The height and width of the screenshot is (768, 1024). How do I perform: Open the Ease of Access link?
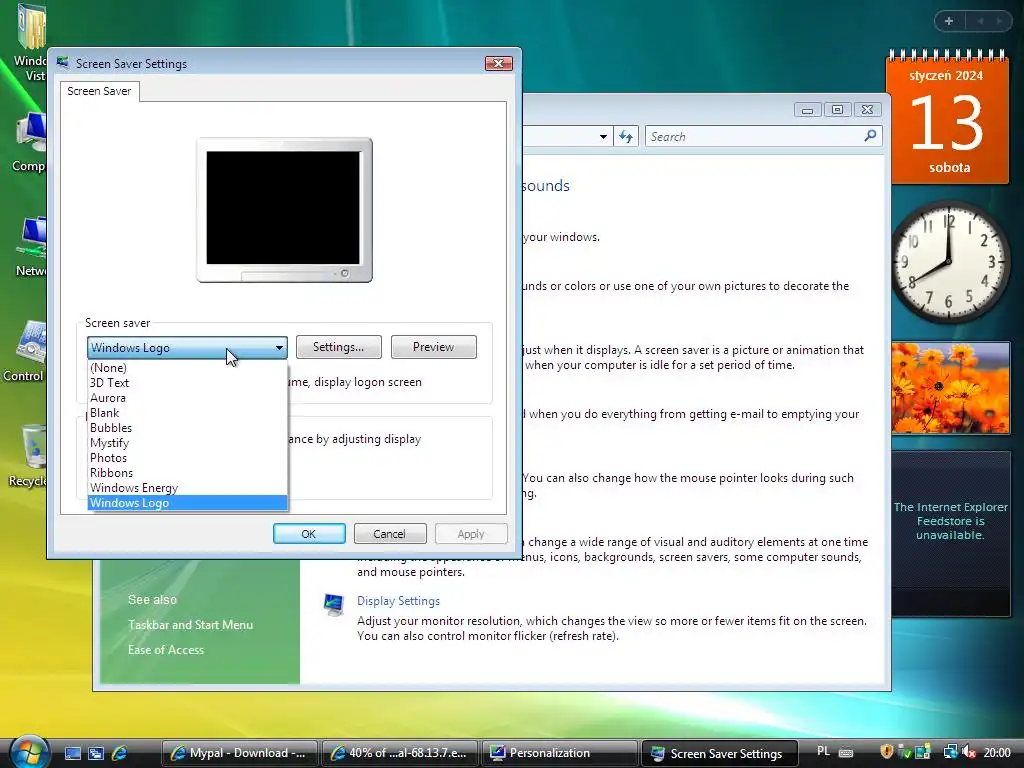166,650
